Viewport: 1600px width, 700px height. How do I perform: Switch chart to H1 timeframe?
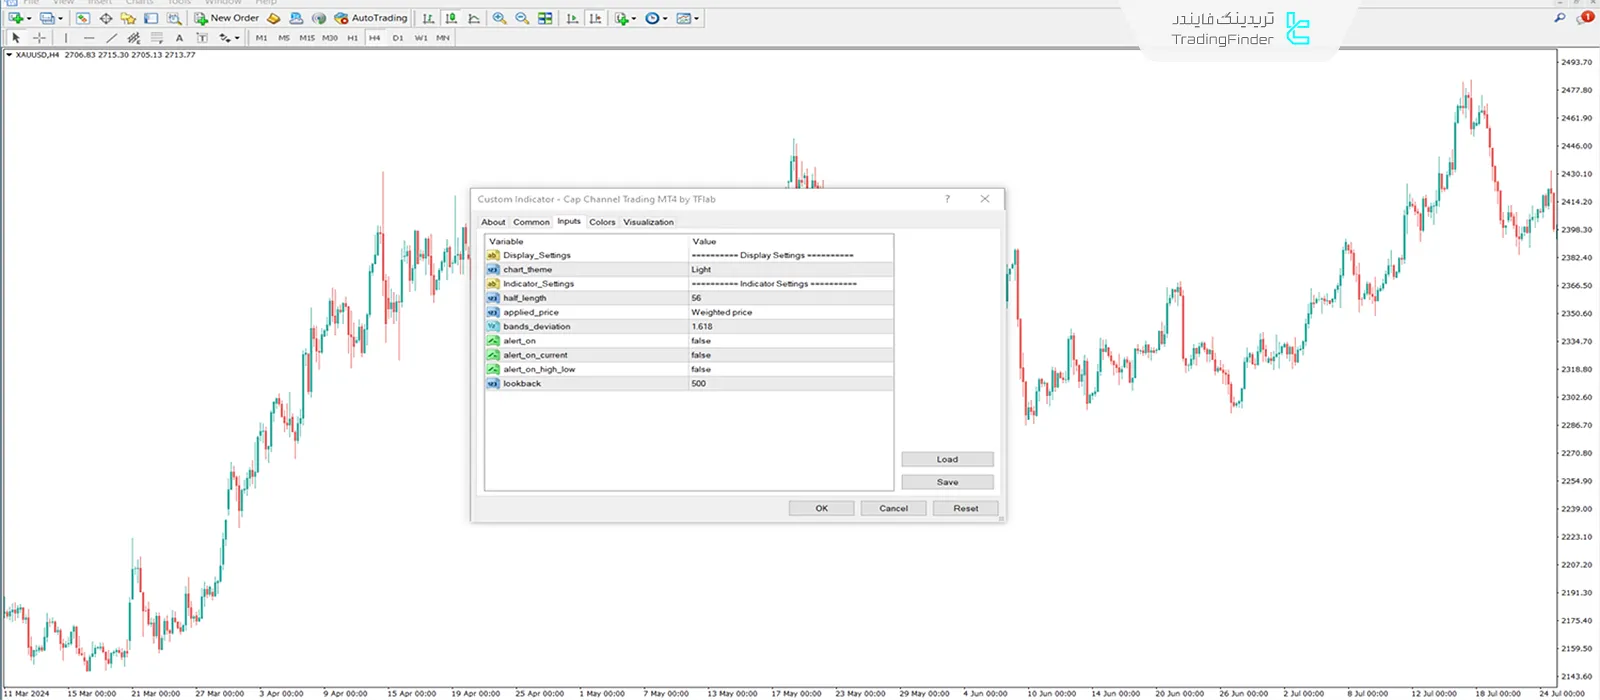(352, 38)
